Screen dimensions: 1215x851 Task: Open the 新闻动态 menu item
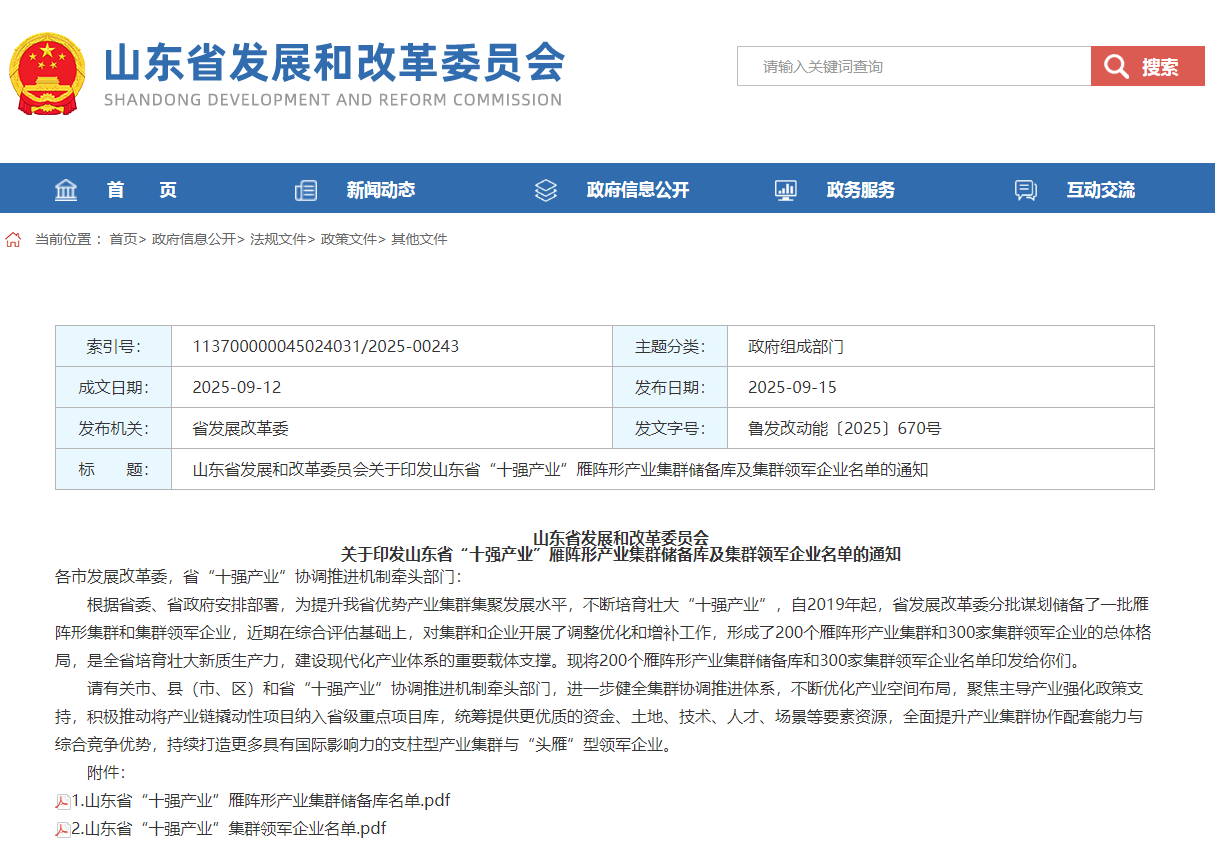[x=380, y=190]
